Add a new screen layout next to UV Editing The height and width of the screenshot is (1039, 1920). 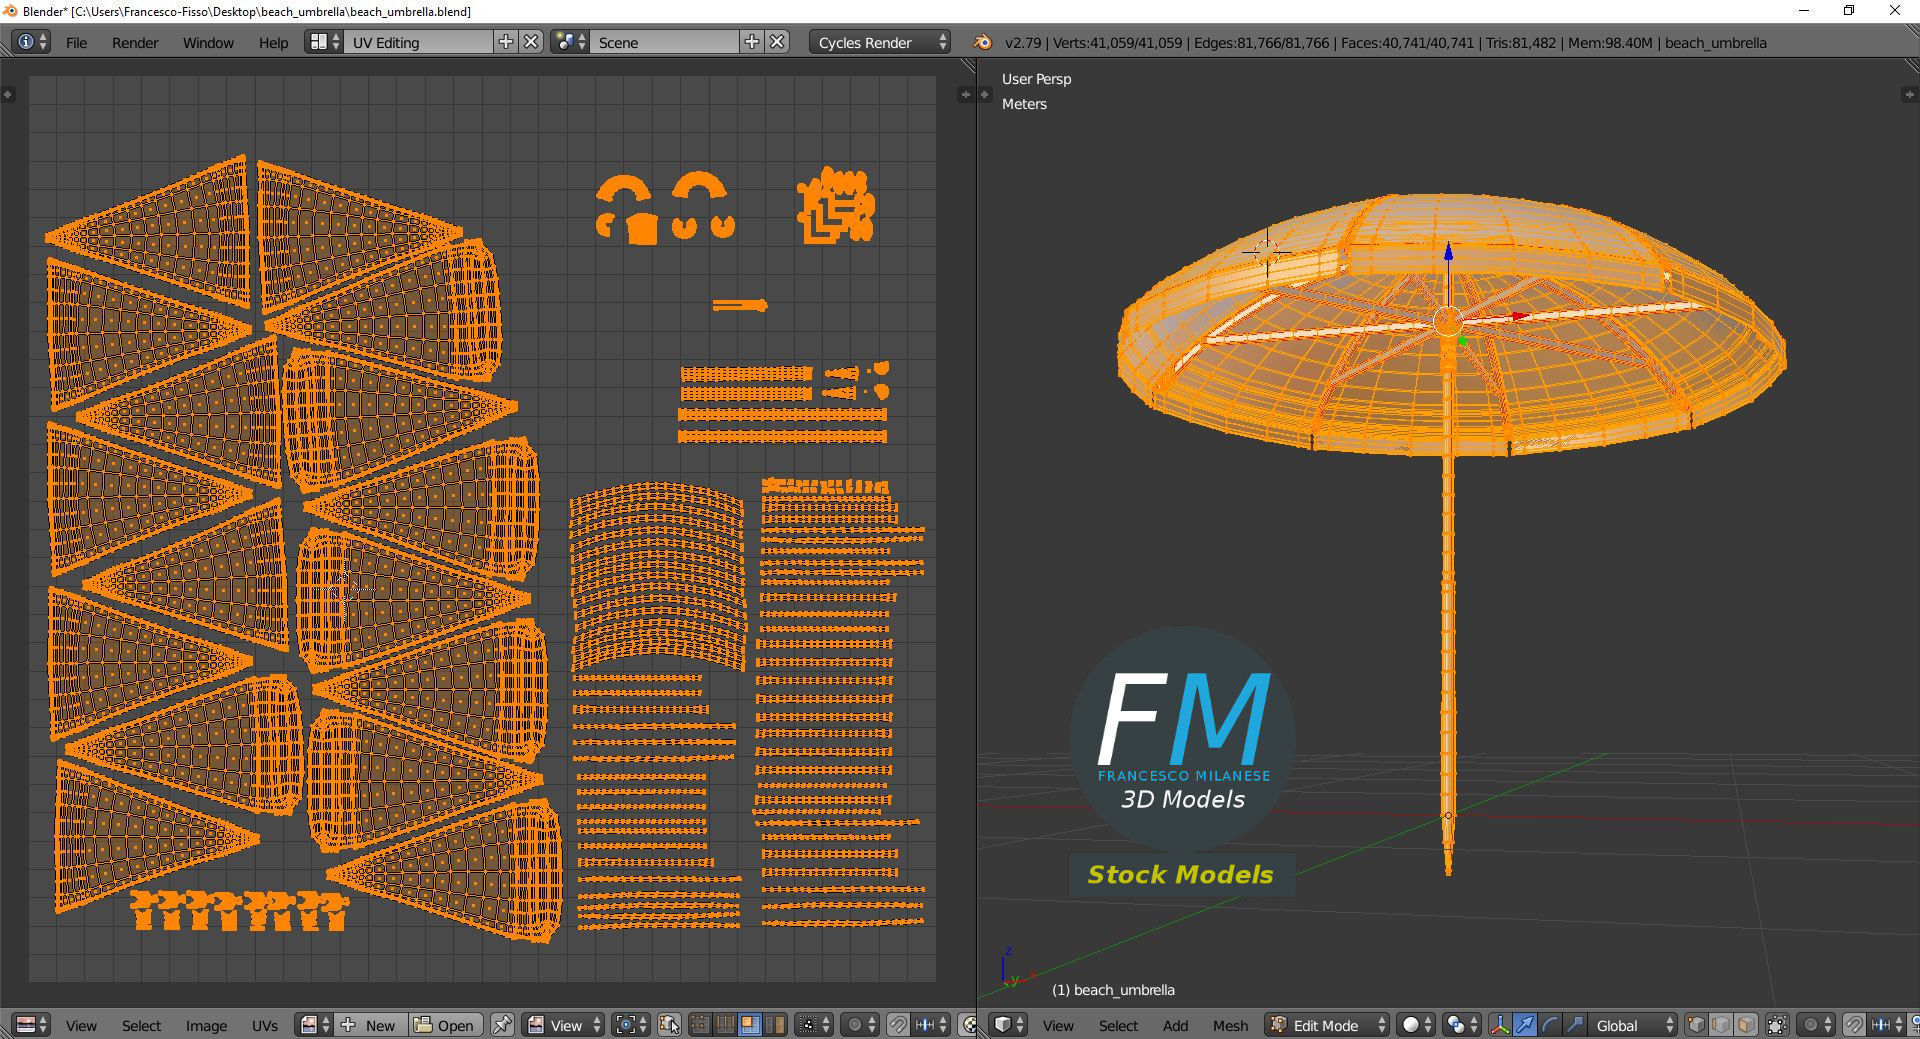(x=506, y=42)
